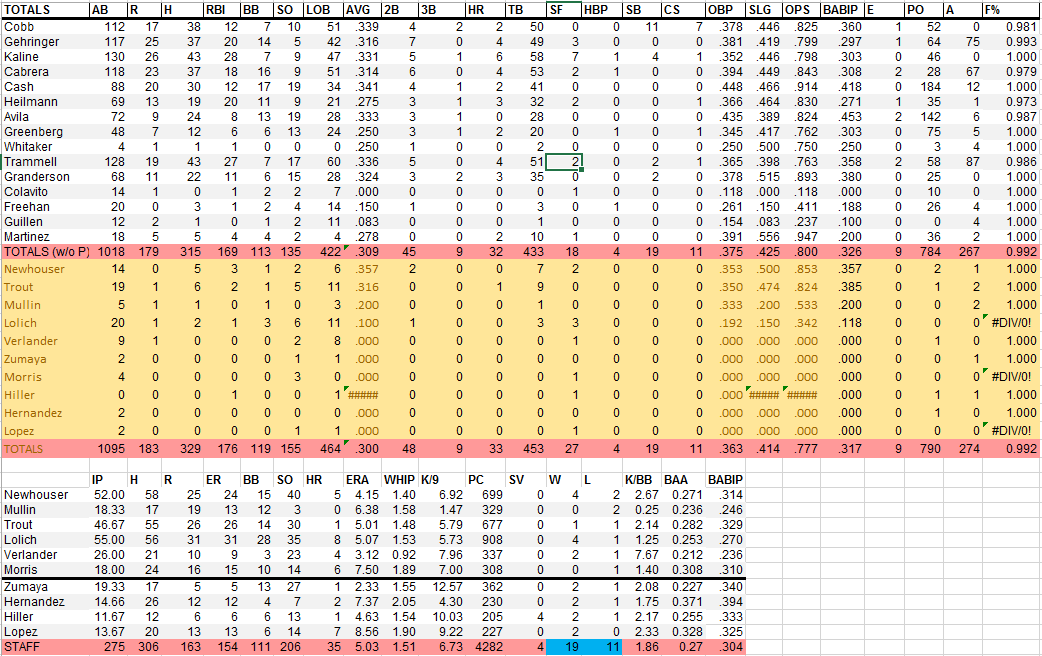Viewport: 1042px width, 656px height.
Task: Click Zumaya's 12.57 K/9 value
Action: (441, 587)
